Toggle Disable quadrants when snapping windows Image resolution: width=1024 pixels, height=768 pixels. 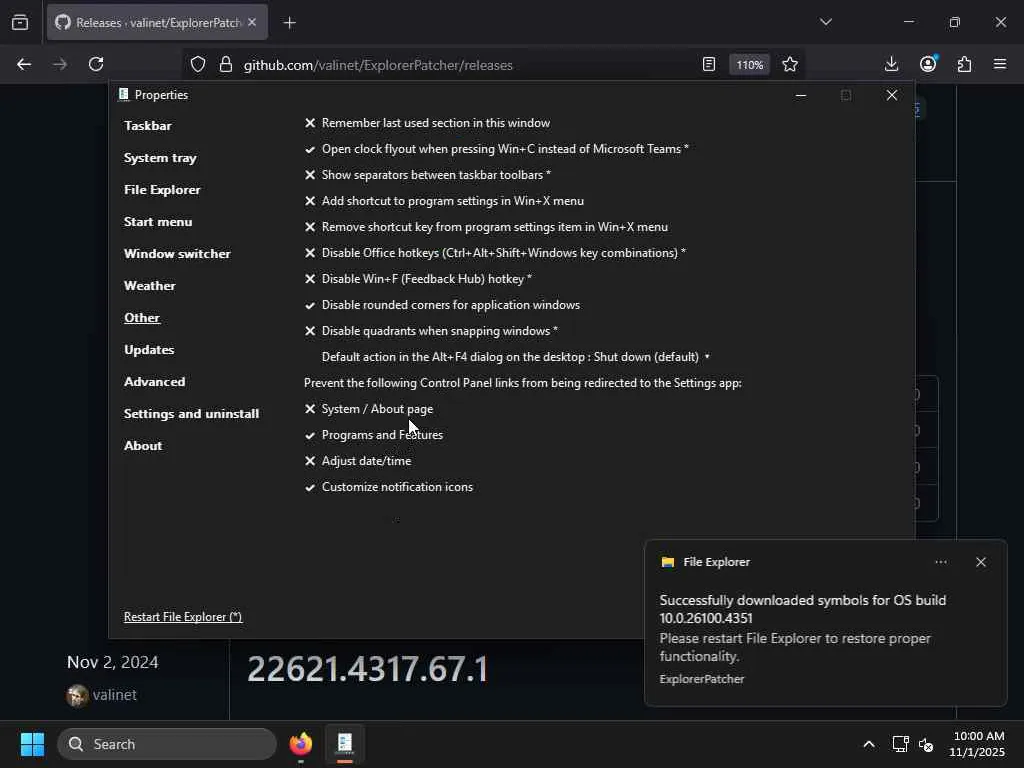[431, 331]
